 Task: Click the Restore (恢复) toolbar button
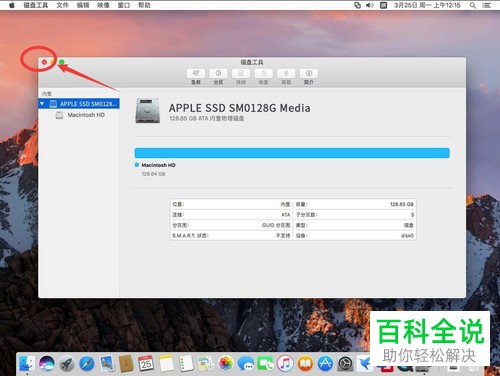264,73
